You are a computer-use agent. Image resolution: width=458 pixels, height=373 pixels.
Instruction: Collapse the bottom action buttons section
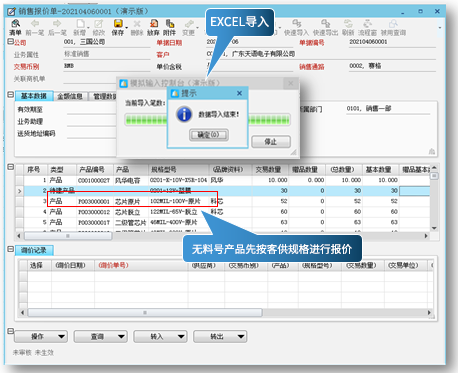[x=10, y=331]
